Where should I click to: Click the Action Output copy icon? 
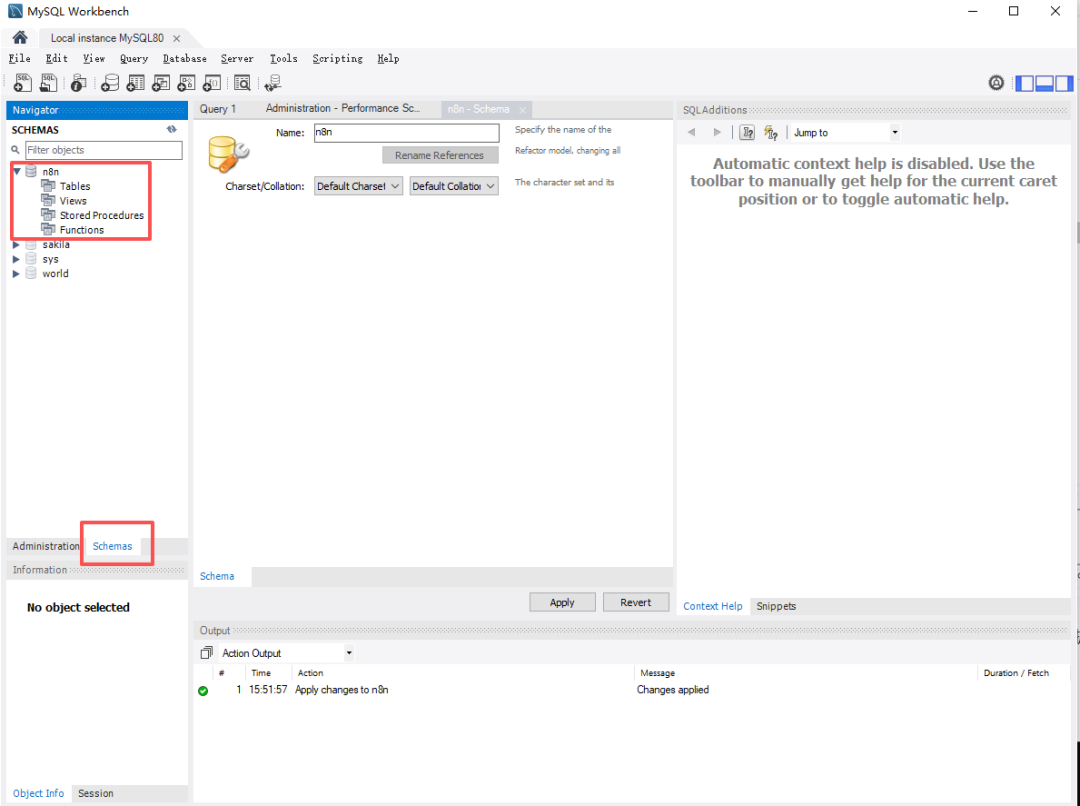point(206,652)
